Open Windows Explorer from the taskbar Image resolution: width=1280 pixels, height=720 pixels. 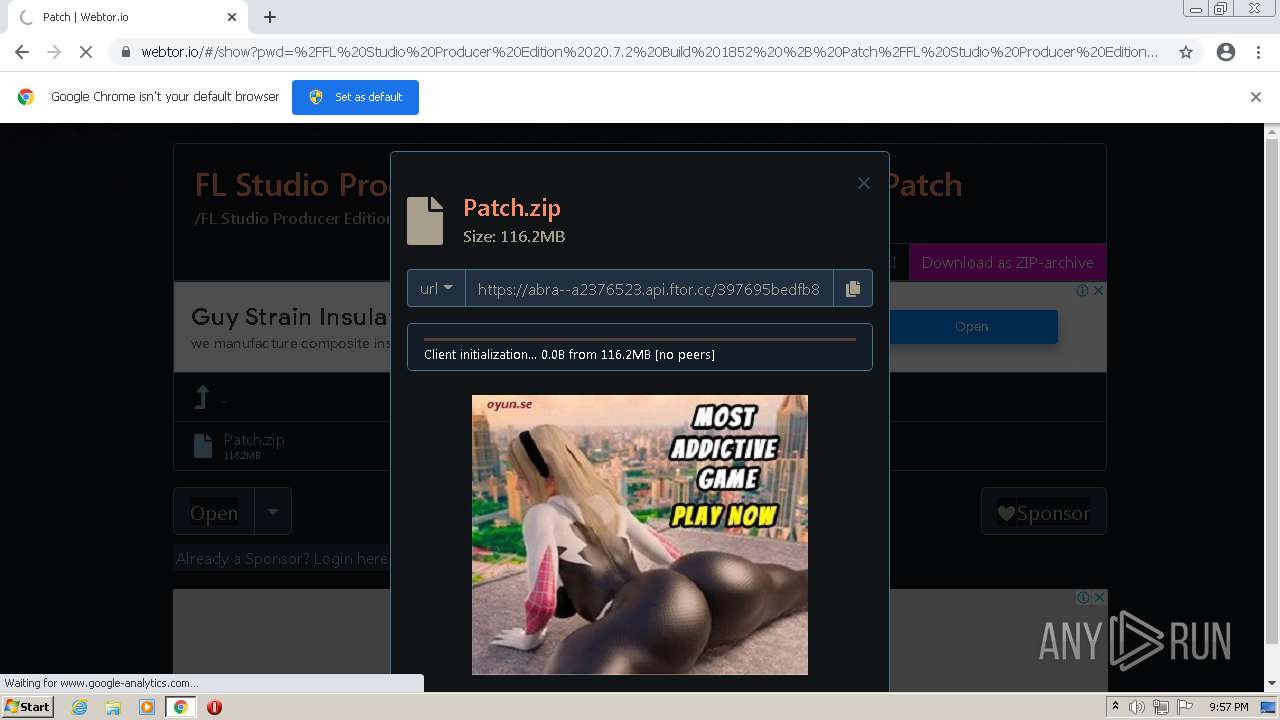tap(113, 707)
